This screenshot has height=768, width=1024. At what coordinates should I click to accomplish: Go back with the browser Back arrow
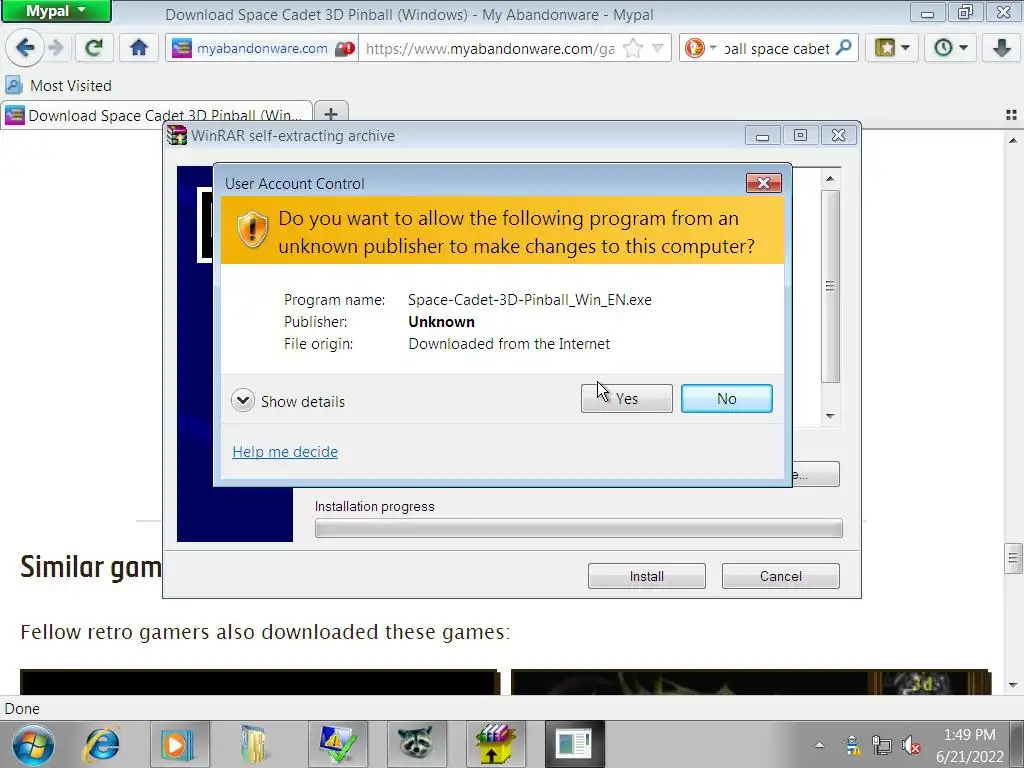click(x=25, y=48)
